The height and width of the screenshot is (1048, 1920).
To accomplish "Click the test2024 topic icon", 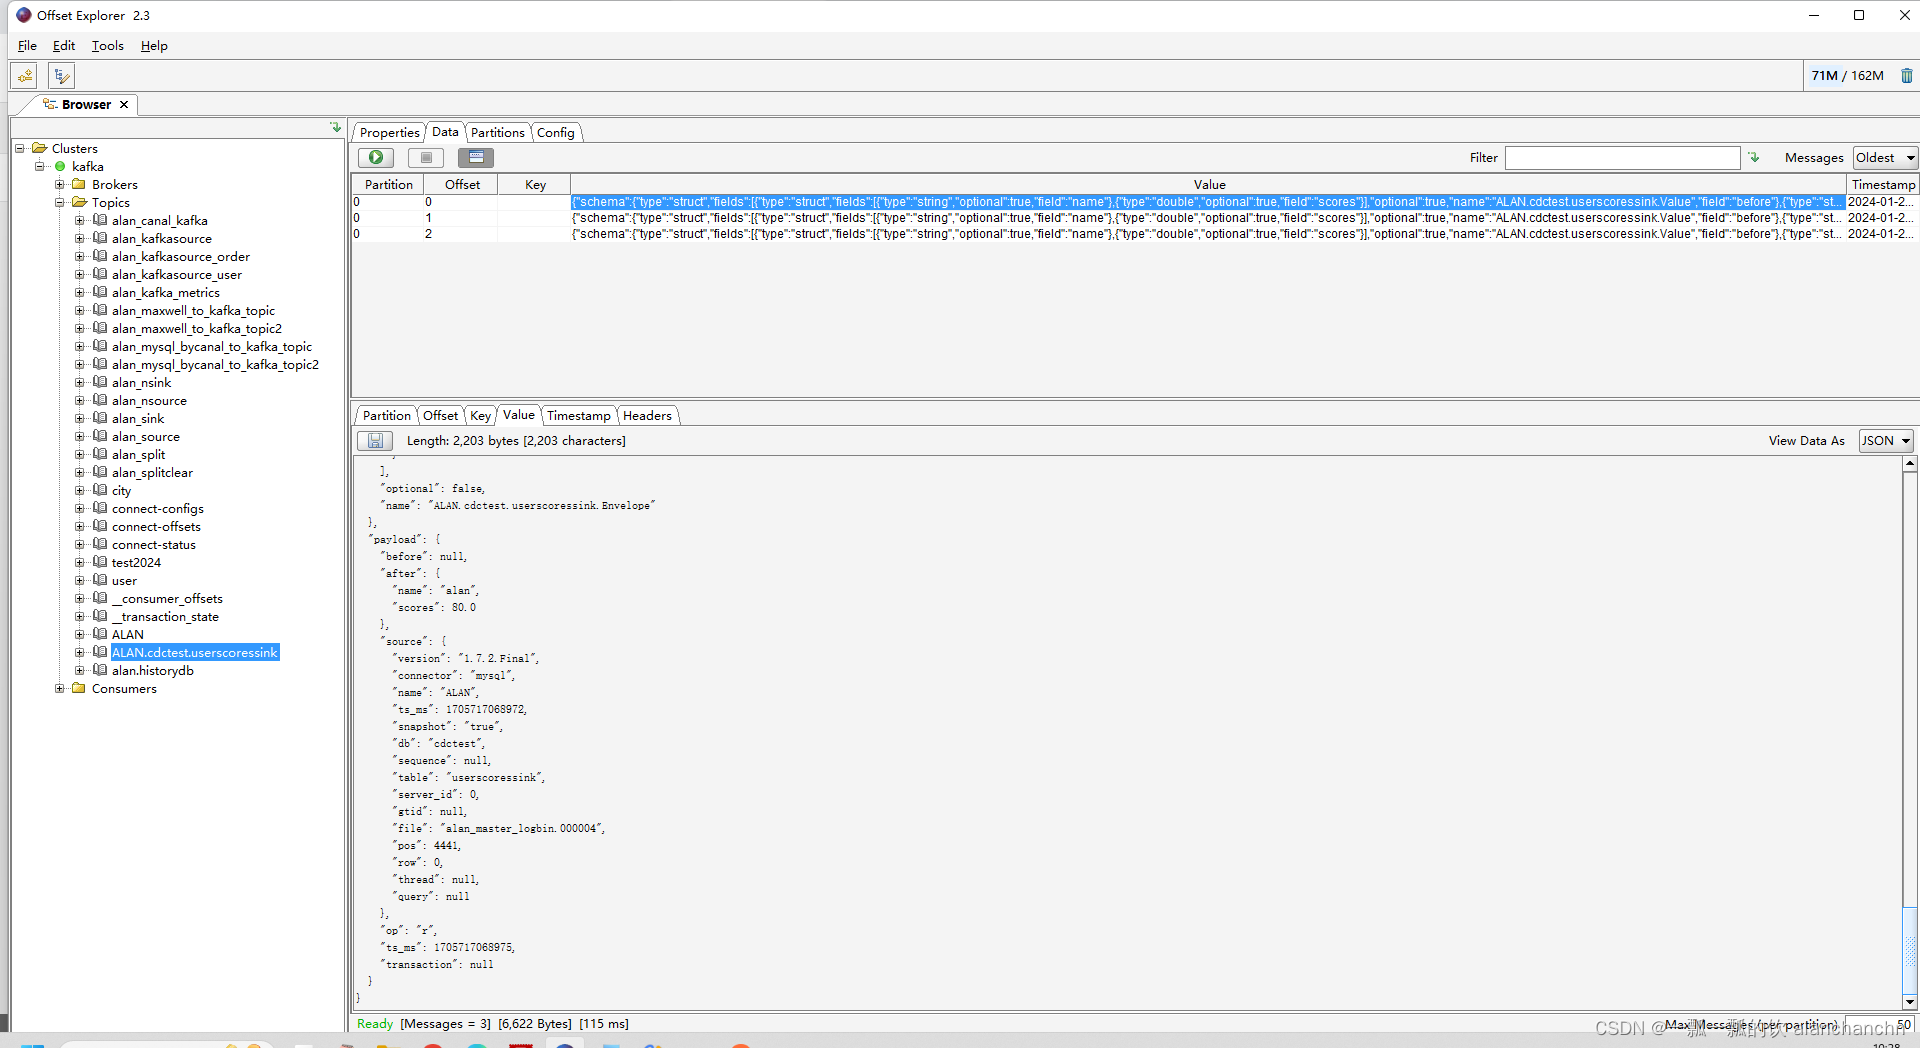I will click(x=100, y=563).
